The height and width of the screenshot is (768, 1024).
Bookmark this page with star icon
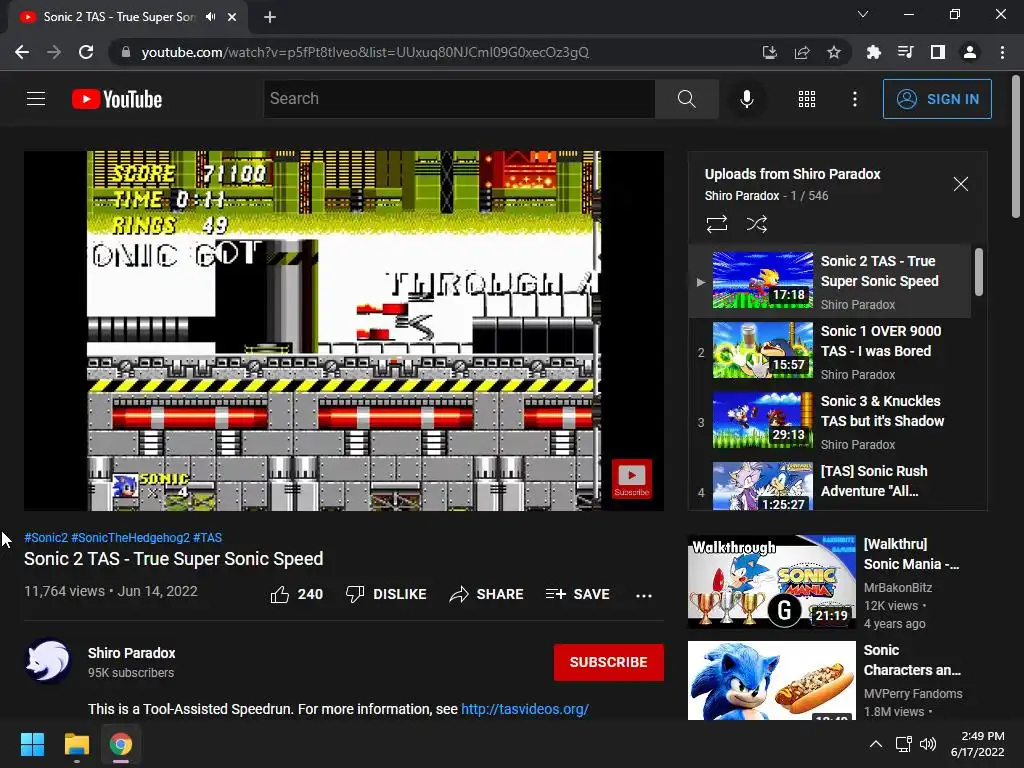click(834, 52)
